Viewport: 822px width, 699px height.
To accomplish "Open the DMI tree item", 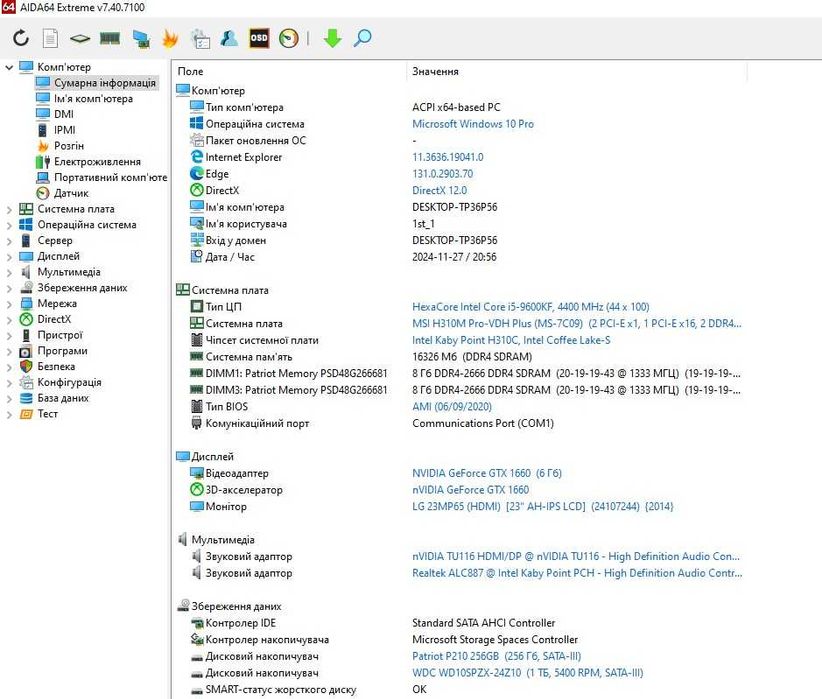I will (x=63, y=114).
